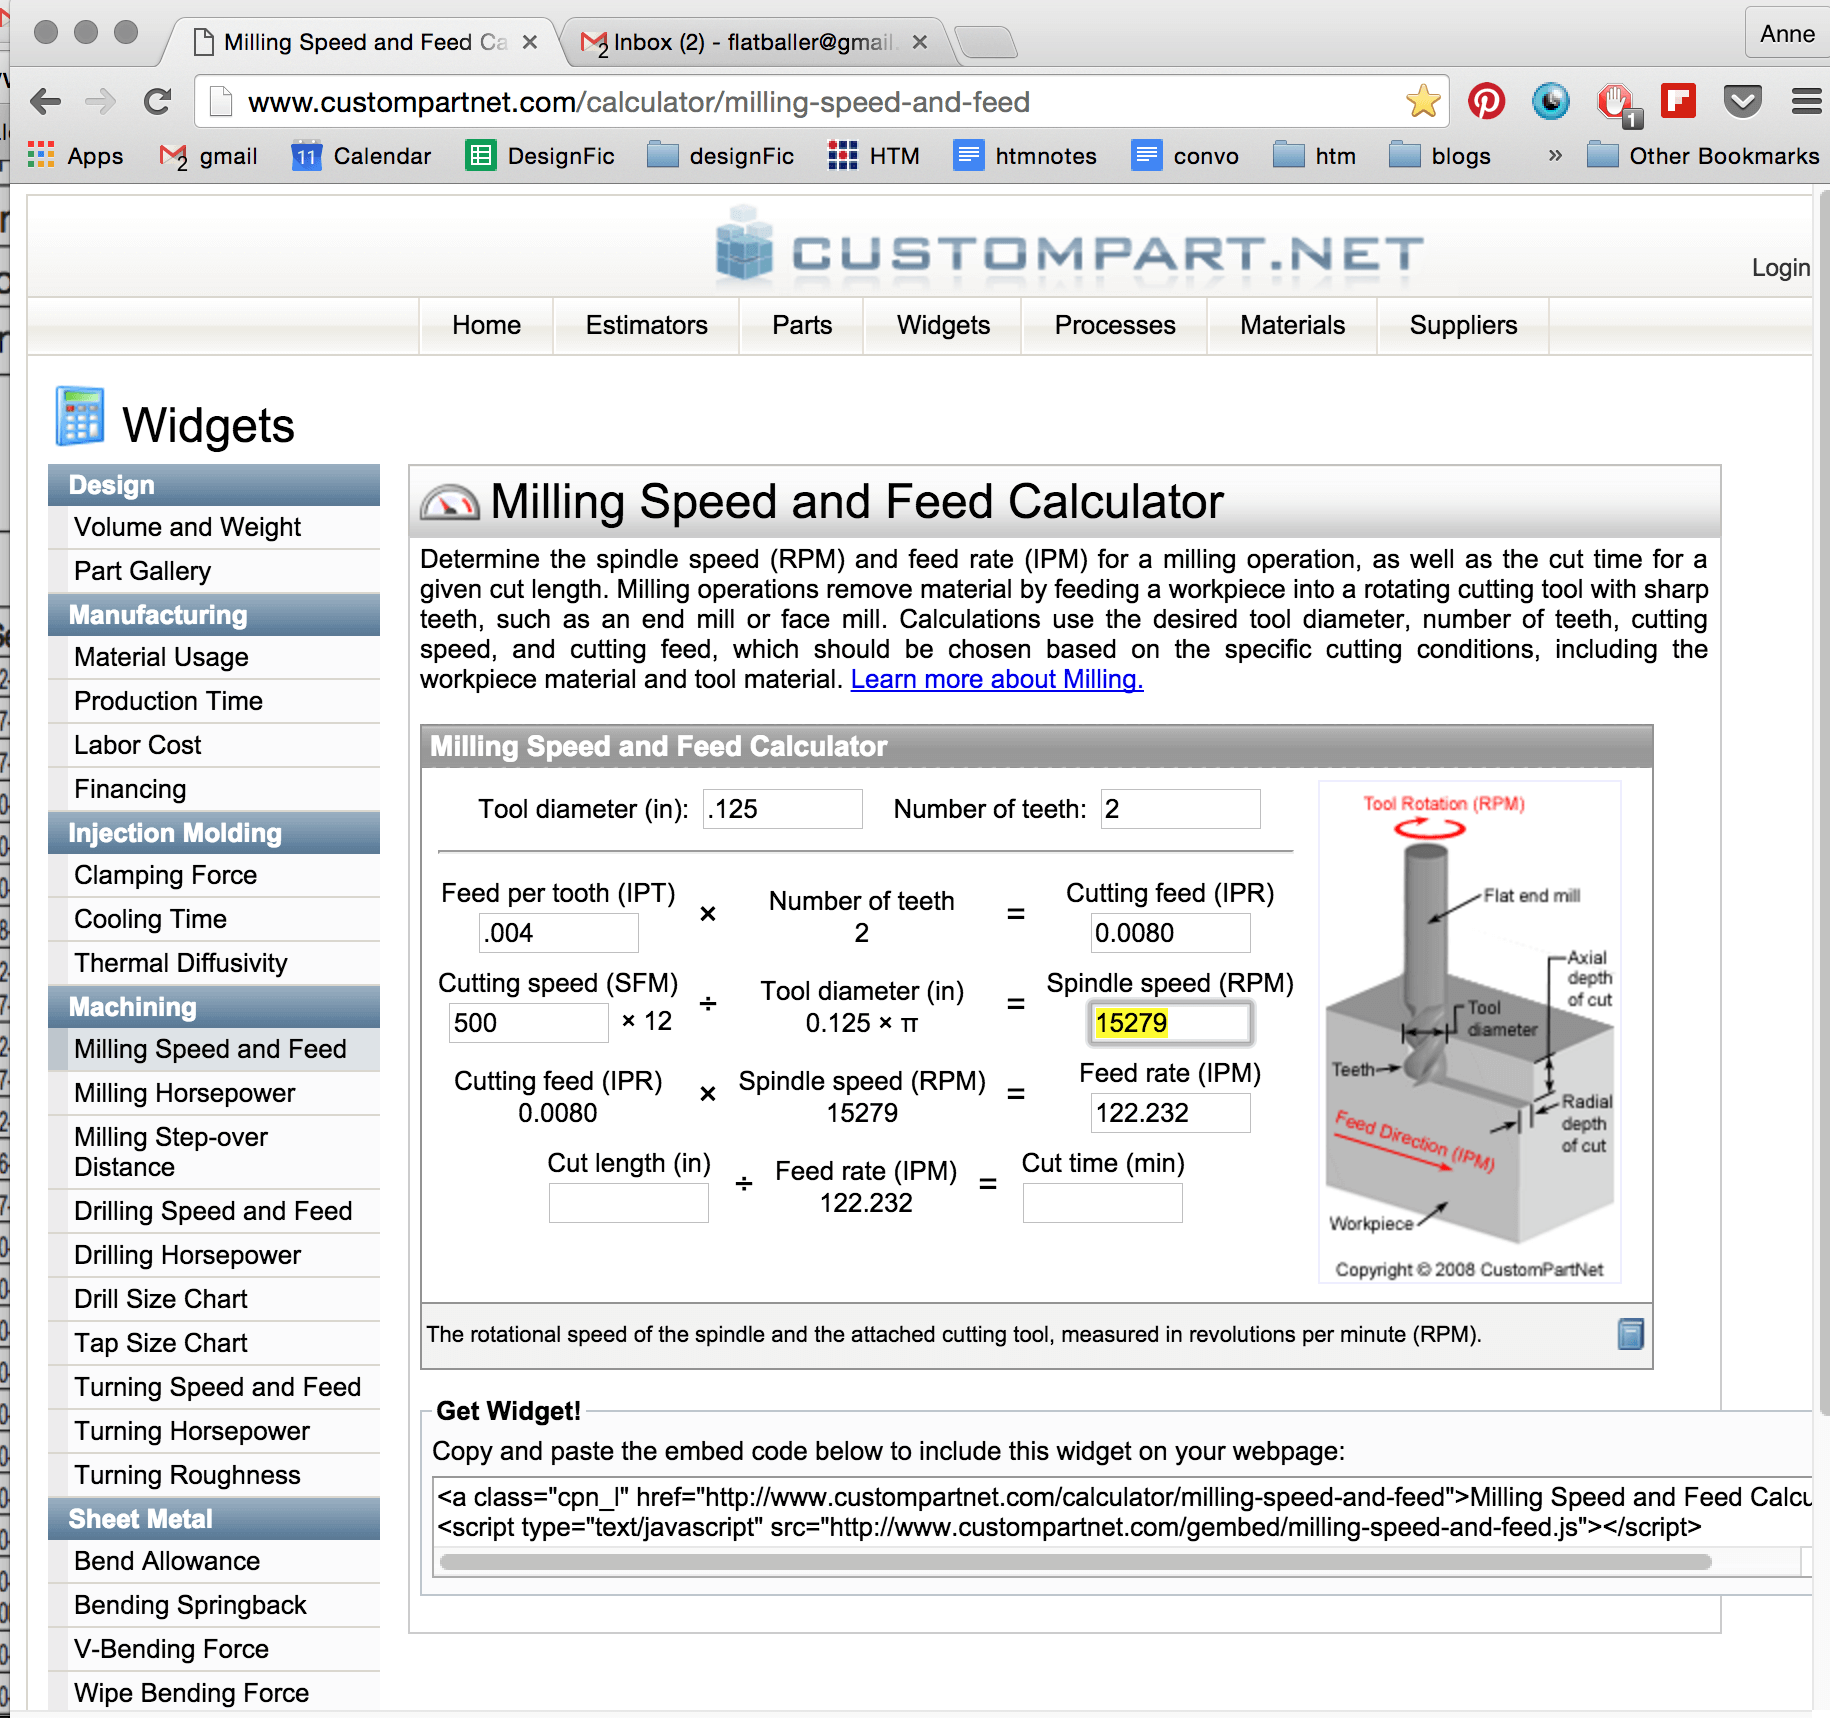Viewport: 1830px width, 1718px height.
Task: Click the CustomPart.net logo
Action: point(1069,245)
